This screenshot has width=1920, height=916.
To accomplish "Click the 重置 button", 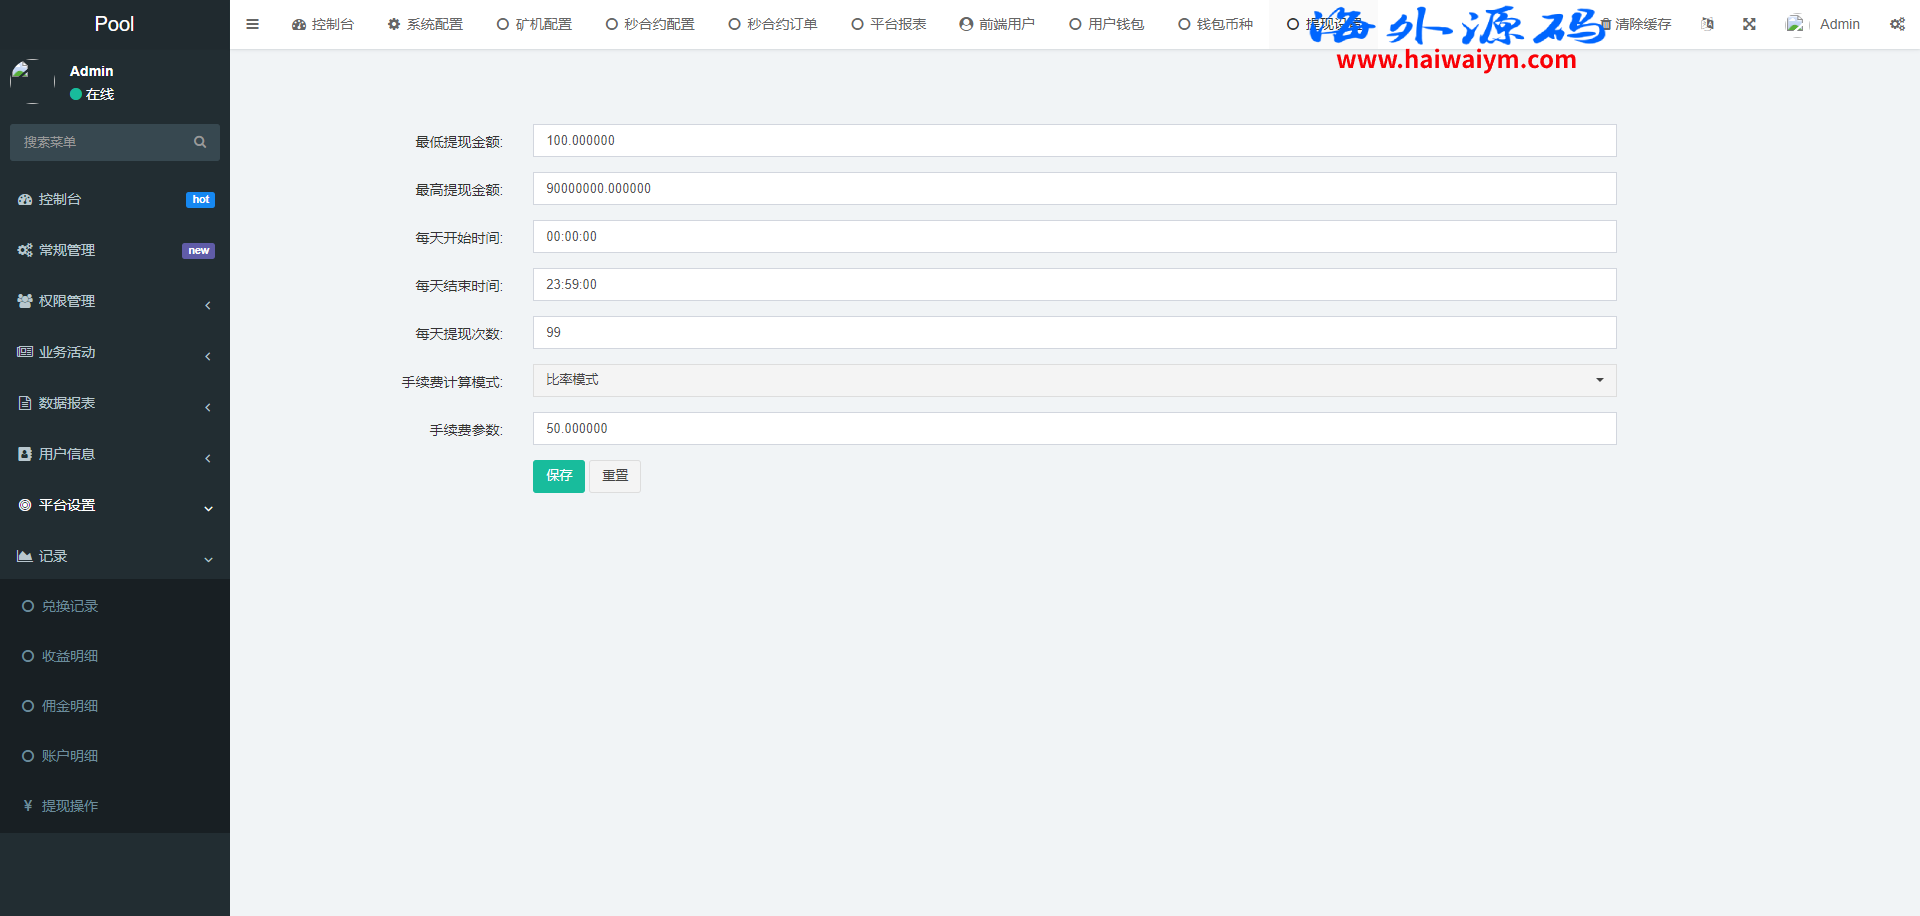I will 615,476.
